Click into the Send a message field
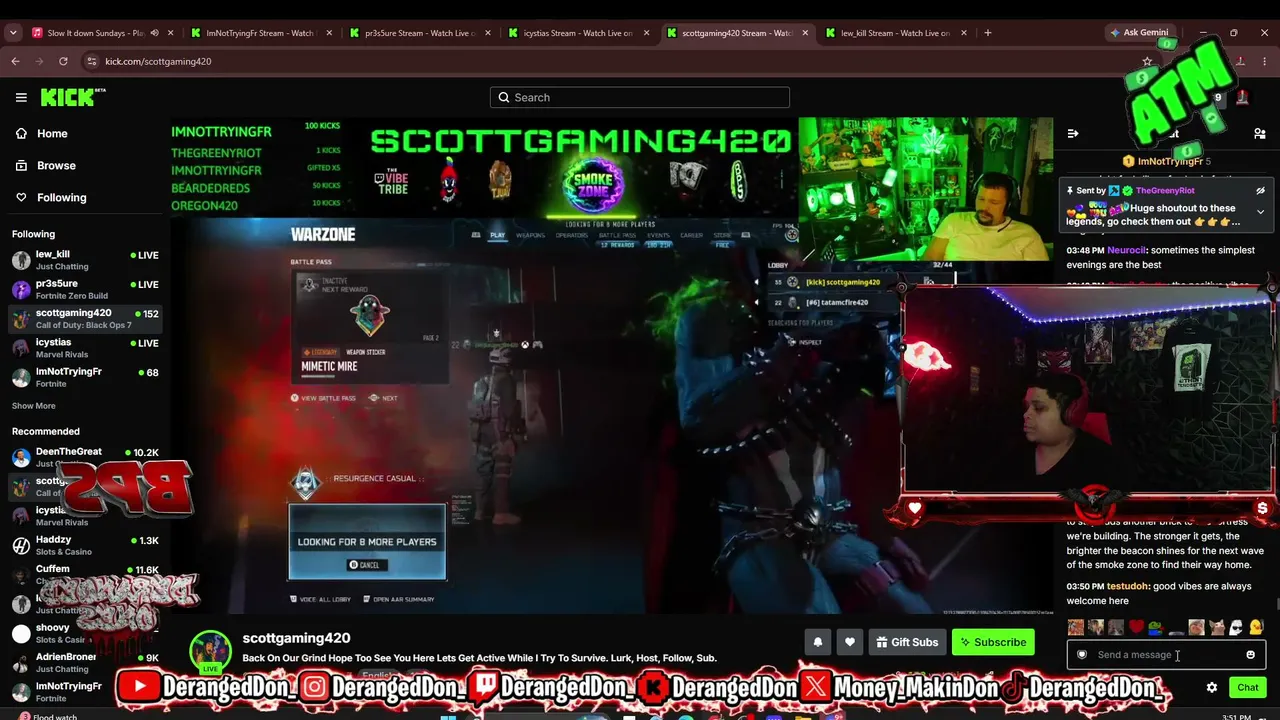 [x=1165, y=655]
